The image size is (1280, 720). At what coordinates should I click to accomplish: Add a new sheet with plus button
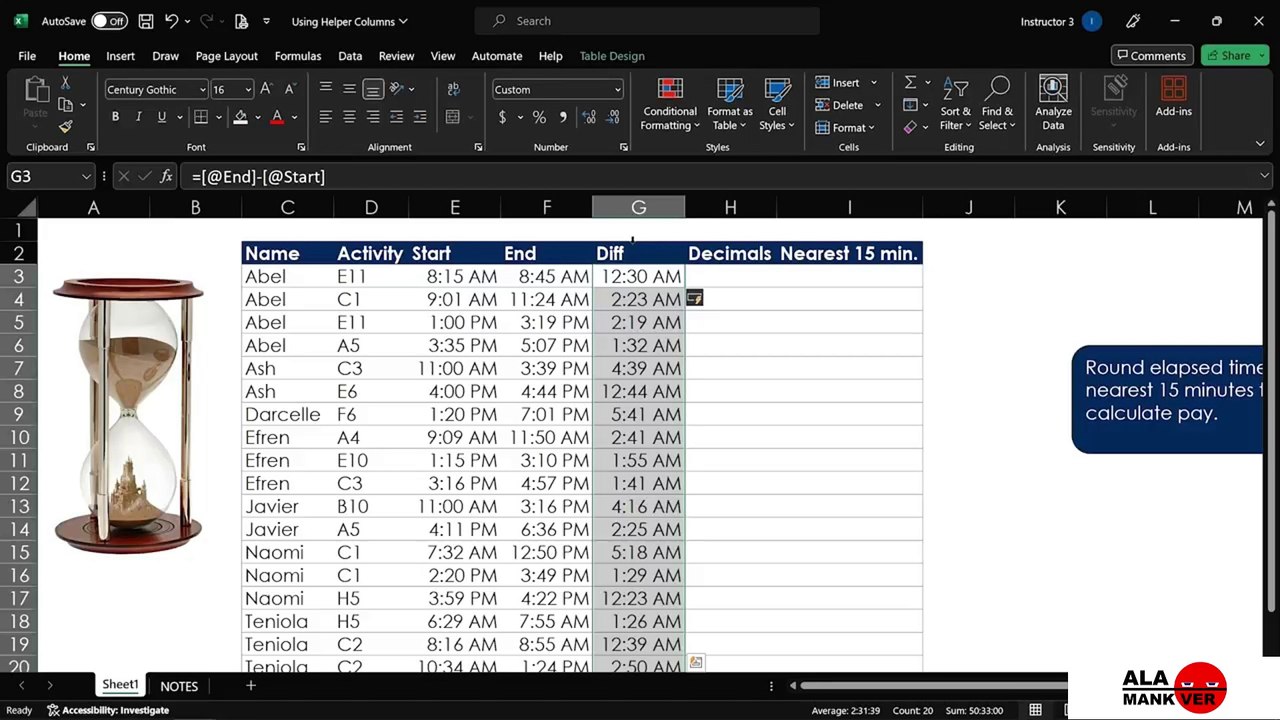pyautogui.click(x=251, y=686)
